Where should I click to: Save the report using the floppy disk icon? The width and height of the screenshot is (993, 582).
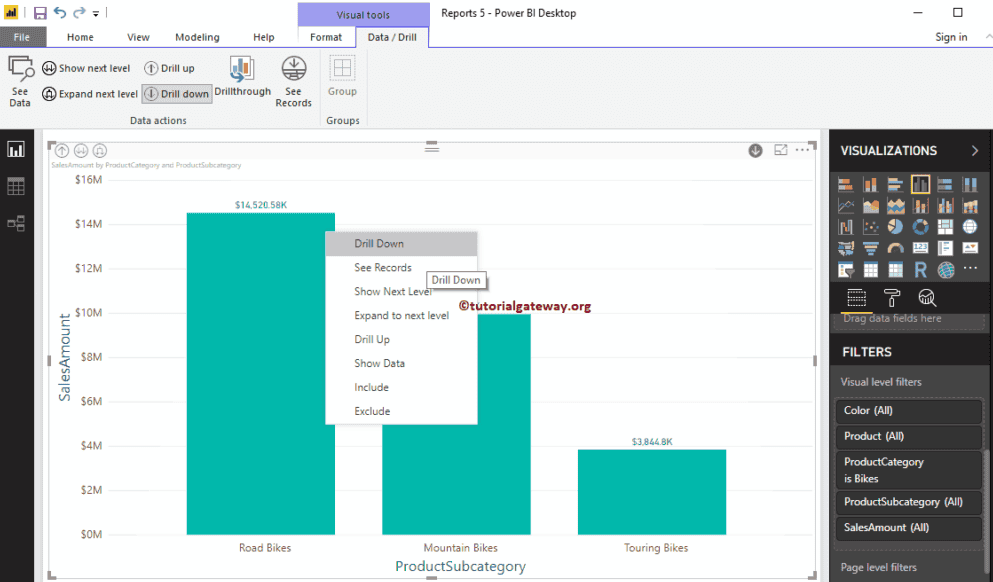[x=40, y=13]
